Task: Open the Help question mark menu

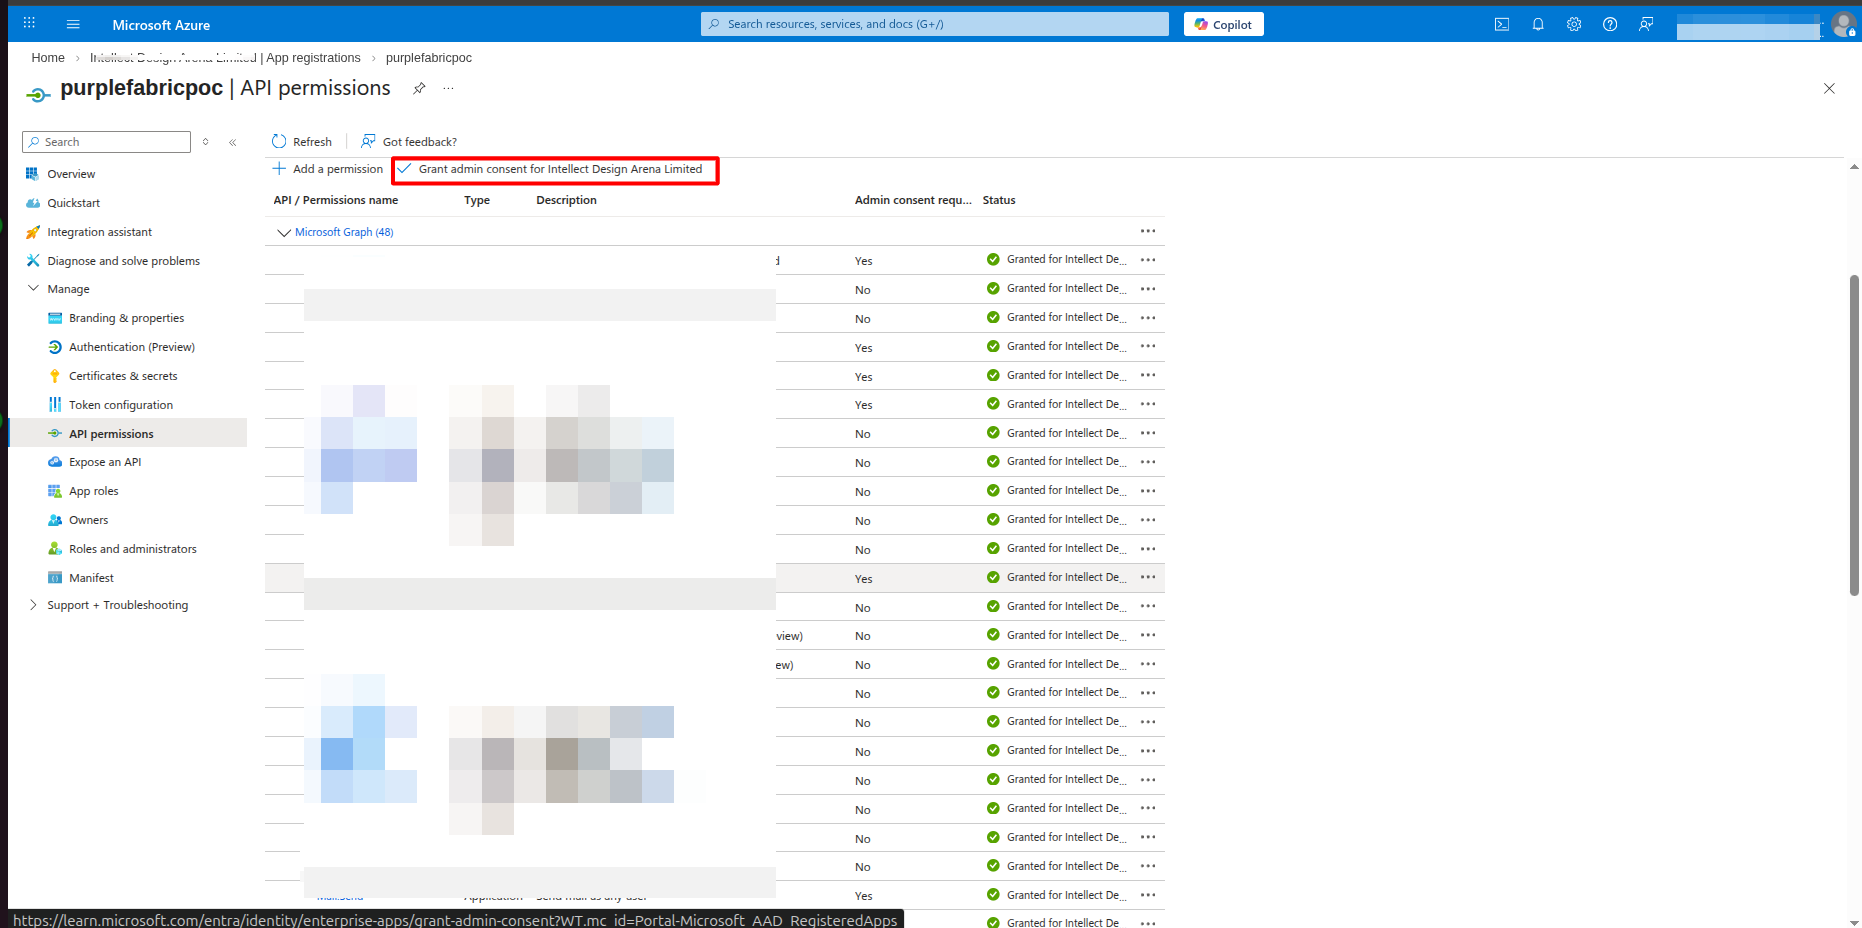Action: point(1610,24)
